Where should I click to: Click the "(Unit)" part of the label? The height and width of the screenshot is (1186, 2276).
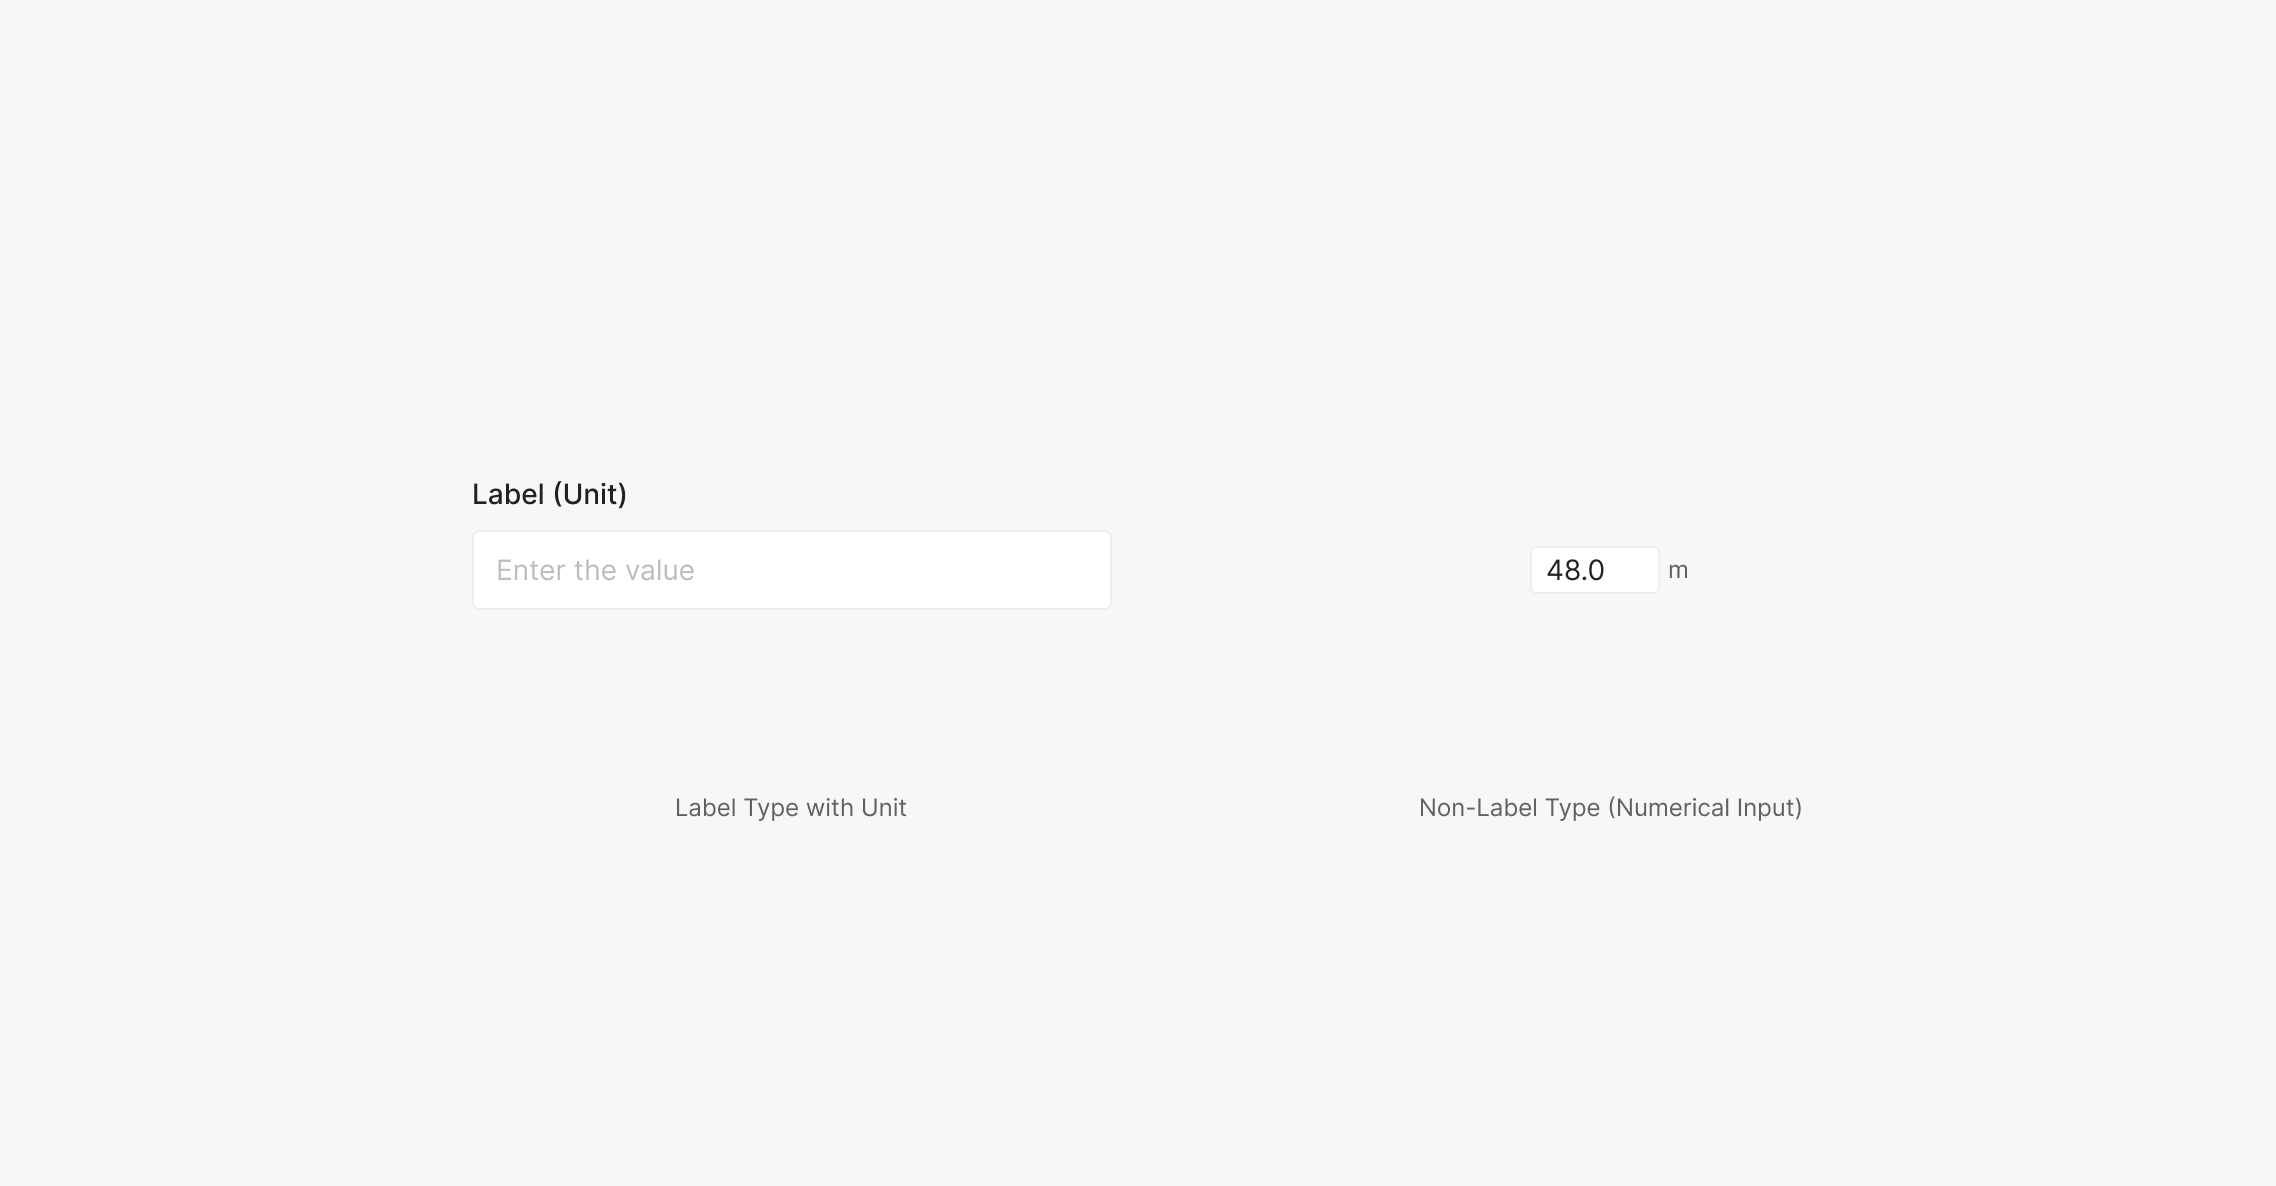pos(589,494)
